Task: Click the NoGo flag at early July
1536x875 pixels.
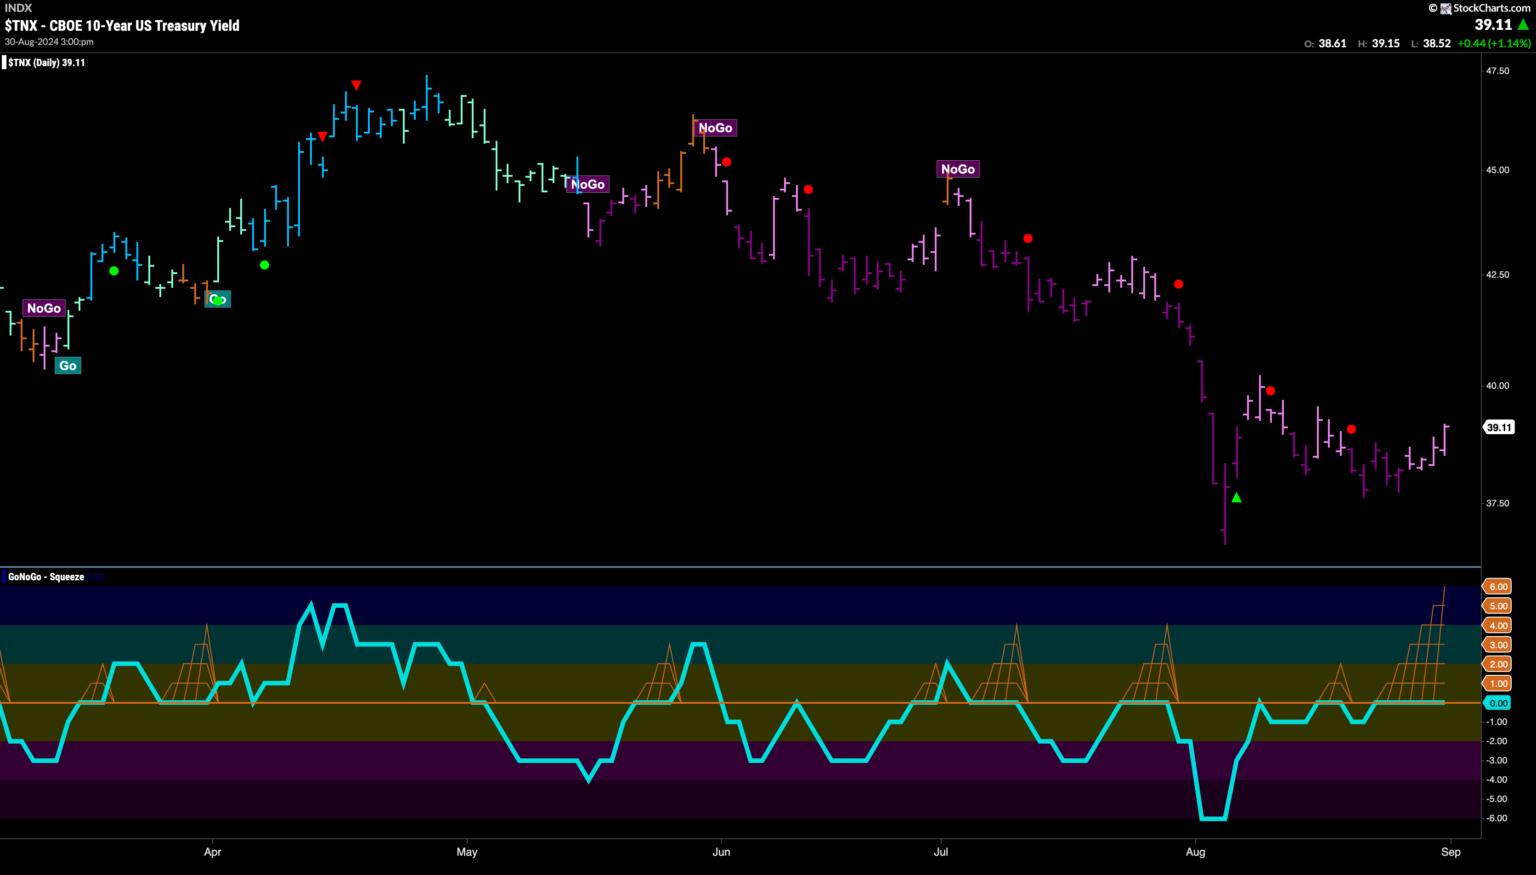Action: (x=957, y=169)
